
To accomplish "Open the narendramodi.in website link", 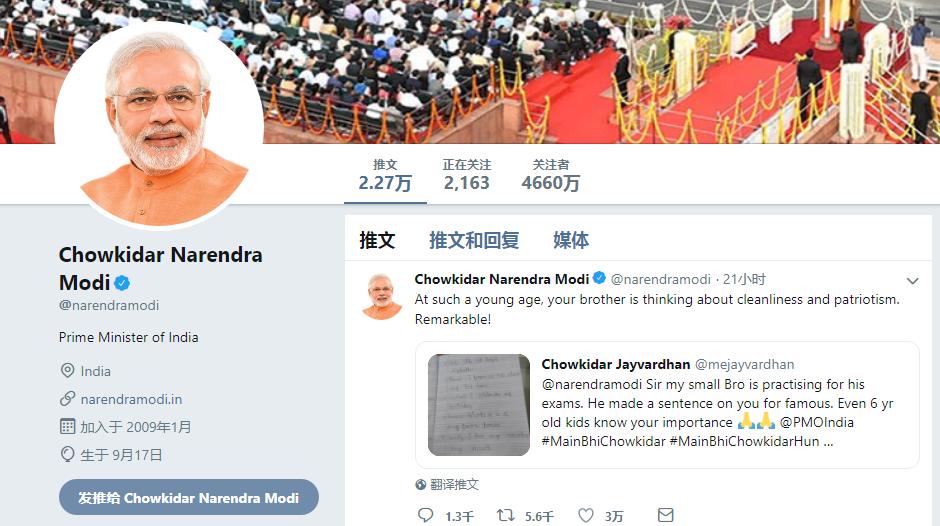I will [131, 399].
